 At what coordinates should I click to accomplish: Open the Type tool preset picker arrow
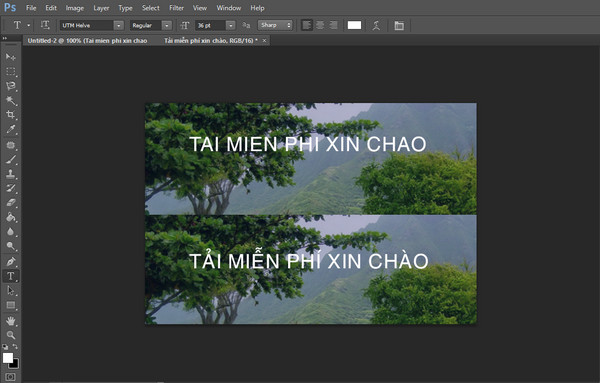28,25
